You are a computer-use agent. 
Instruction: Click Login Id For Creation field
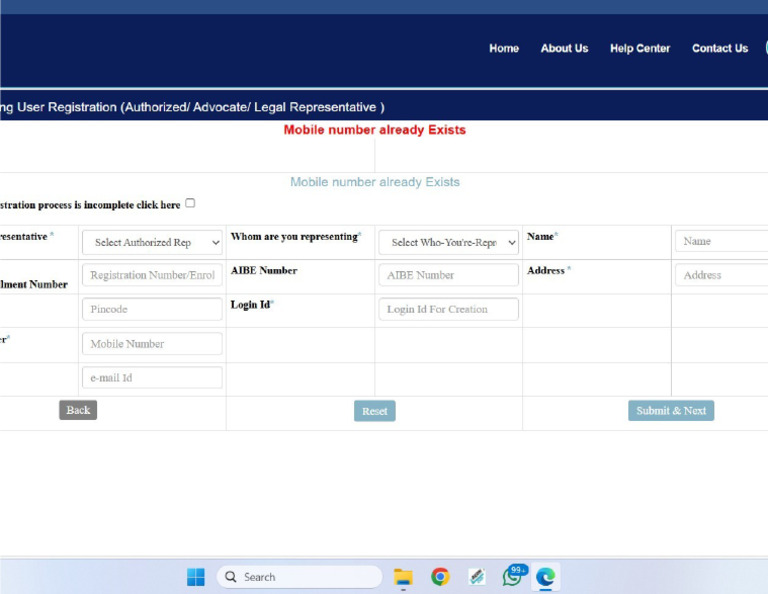click(449, 309)
